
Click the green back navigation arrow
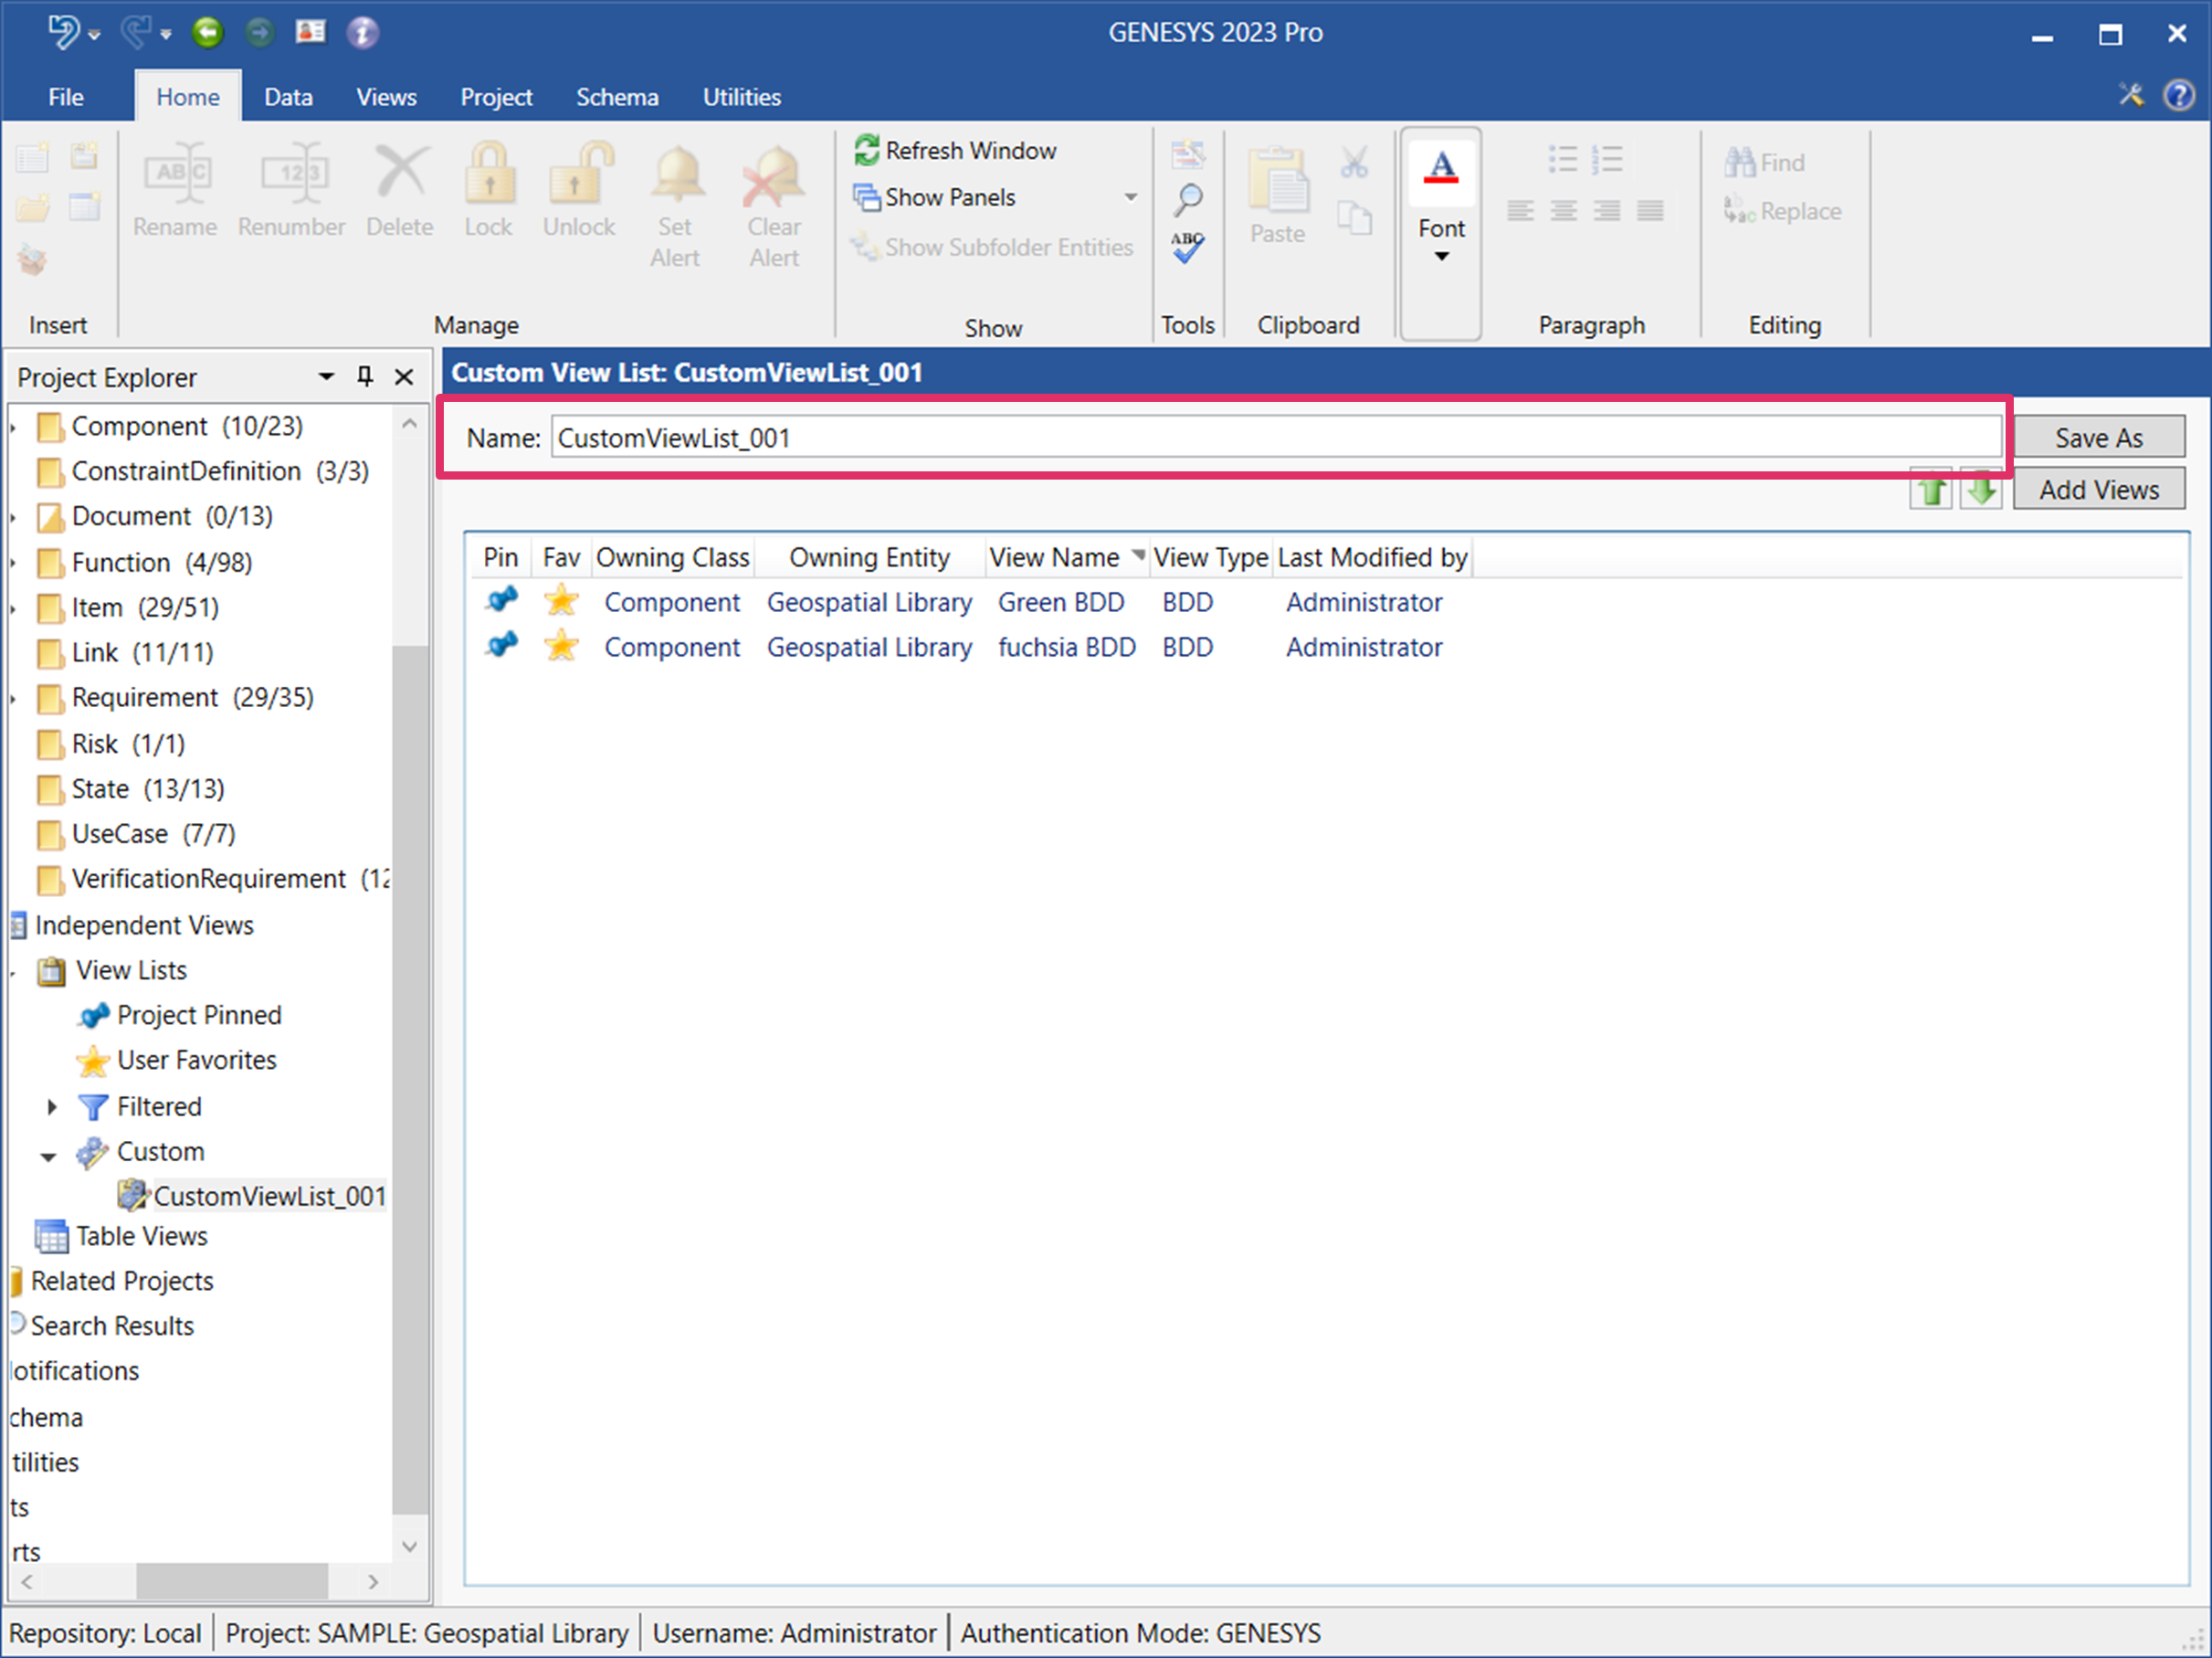coord(208,33)
